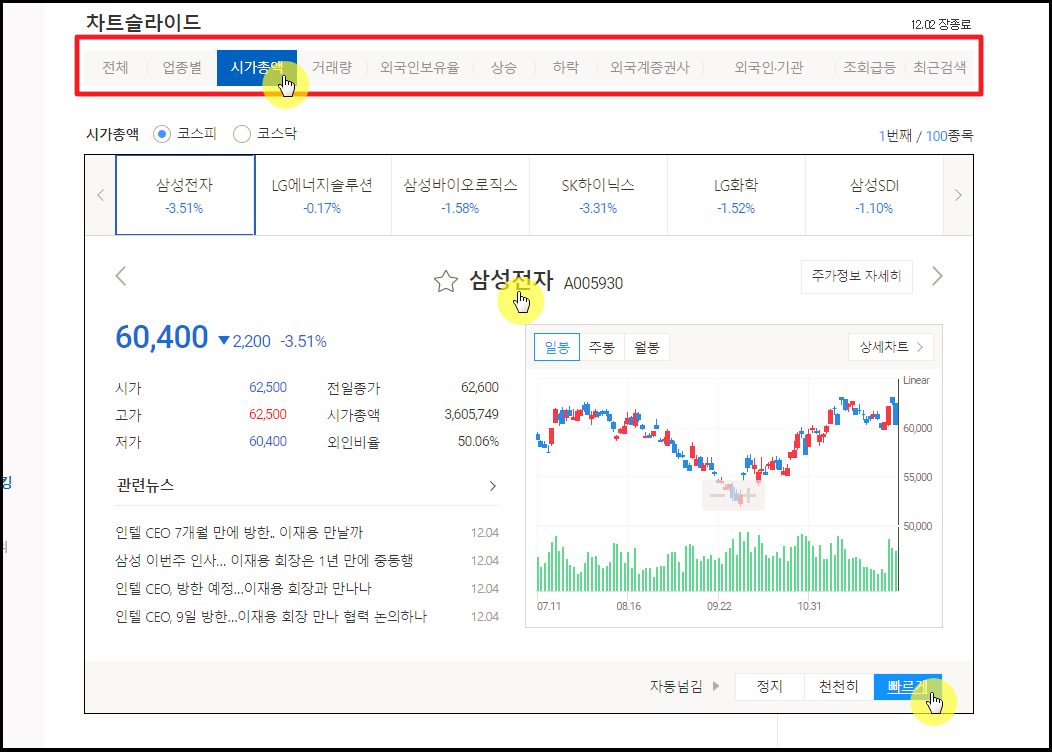Click 정지 auto-slide button
1052x752 pixels.
click(x=770, y=686)
